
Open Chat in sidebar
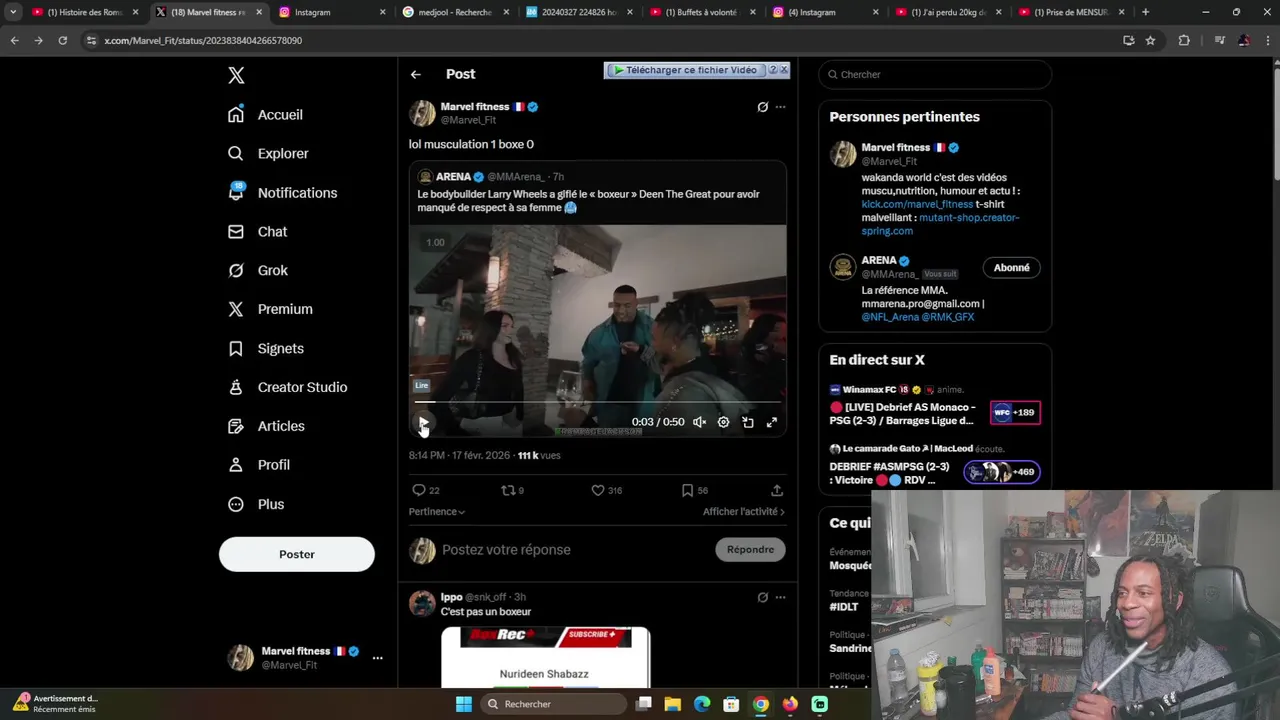tap(257, 231)
